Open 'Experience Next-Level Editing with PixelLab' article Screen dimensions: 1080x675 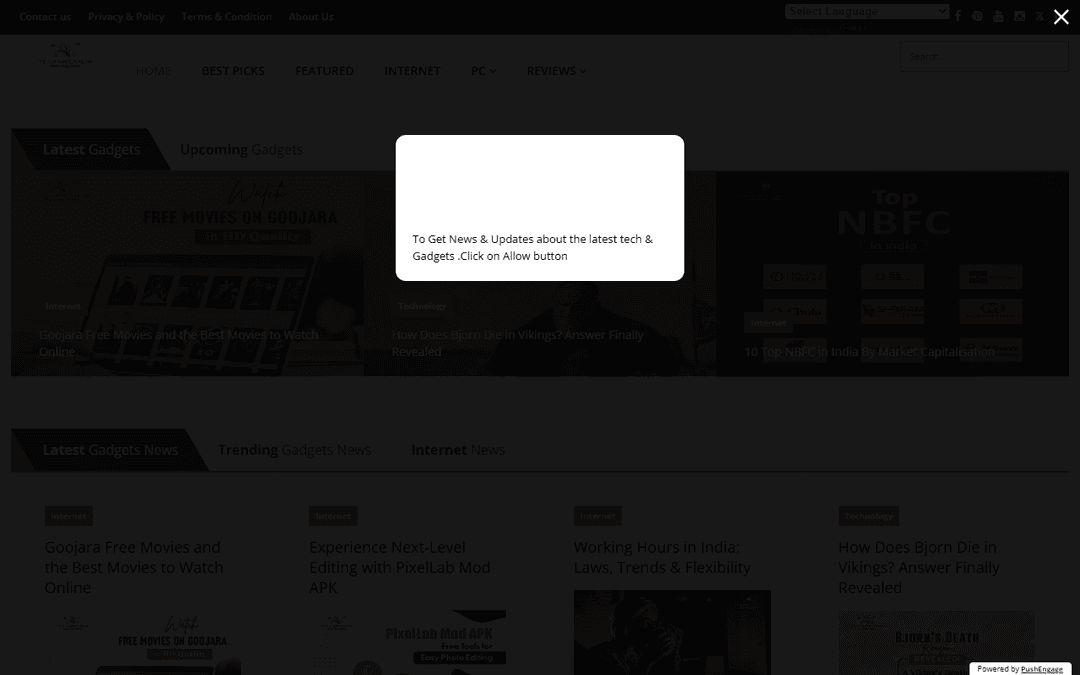click(x=399, y=567)
